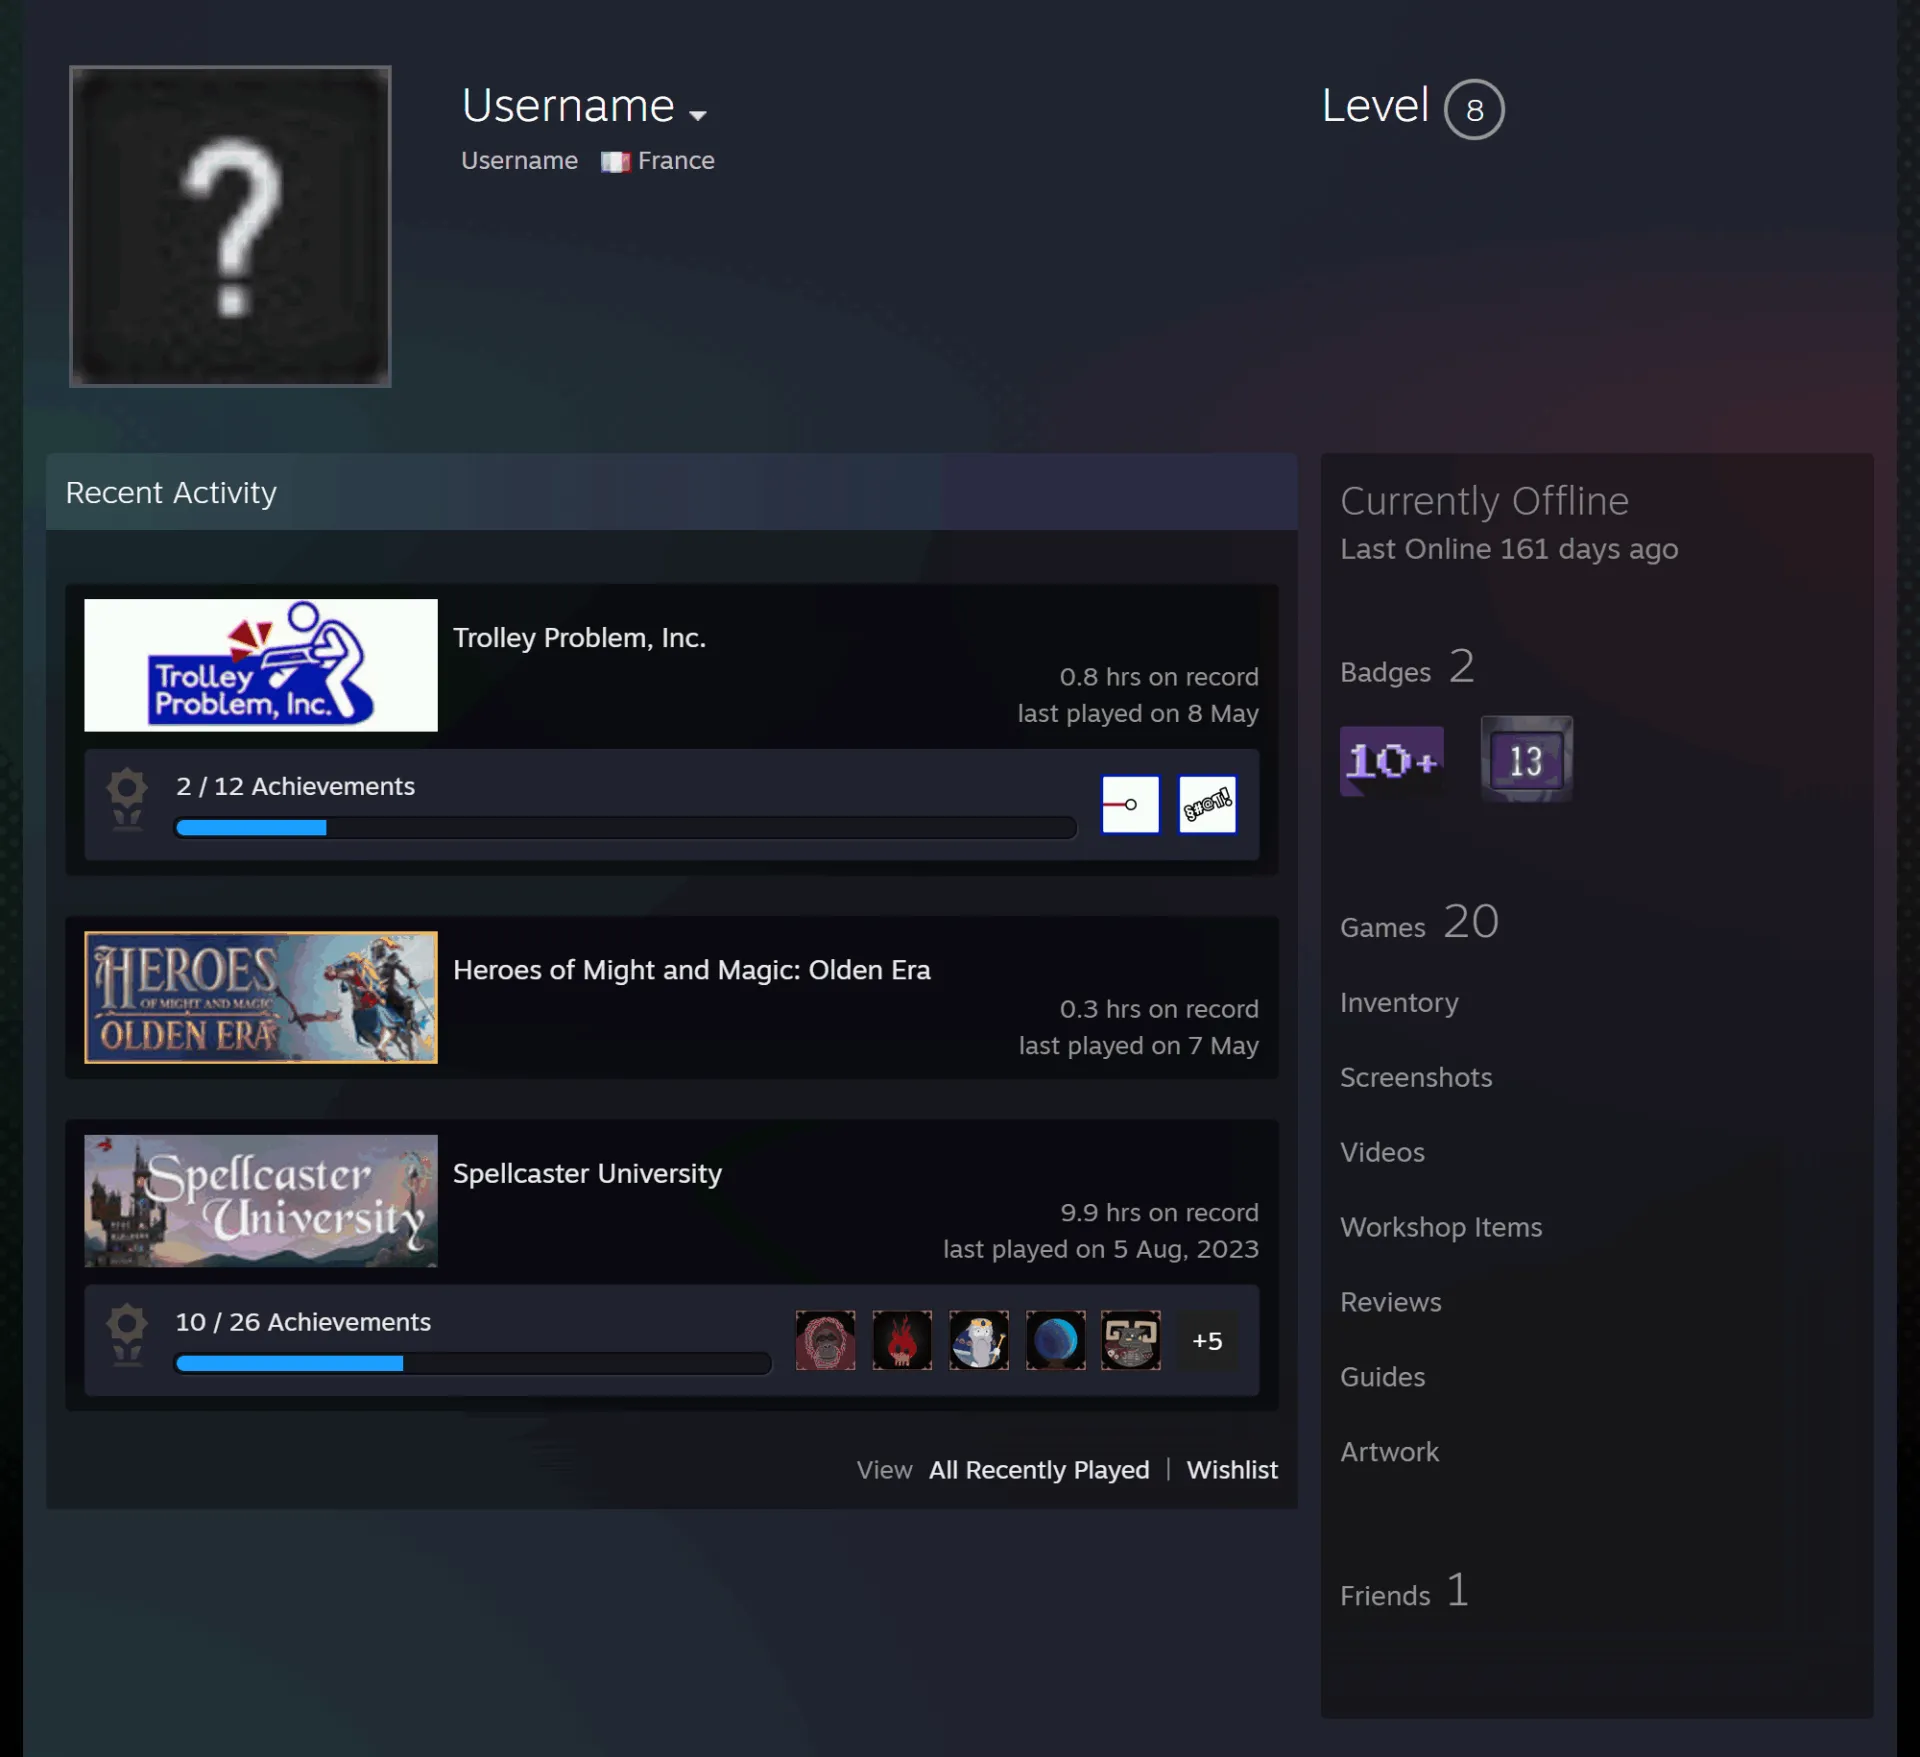
Task: Open 2 / 12 Achievements text
Action: click(295, 786)
